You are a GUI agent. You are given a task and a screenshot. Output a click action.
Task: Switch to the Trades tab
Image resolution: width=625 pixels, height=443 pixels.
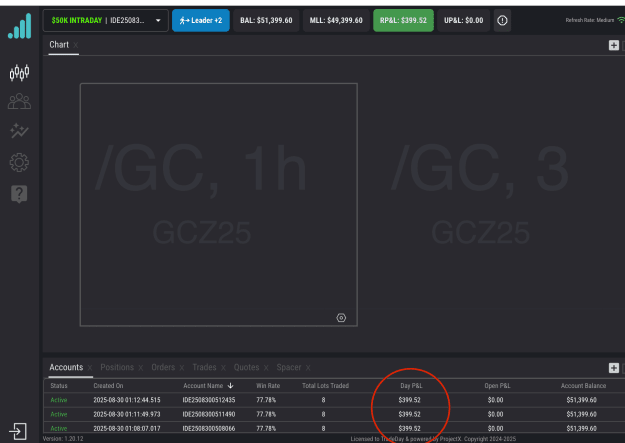tap(204, 367)
